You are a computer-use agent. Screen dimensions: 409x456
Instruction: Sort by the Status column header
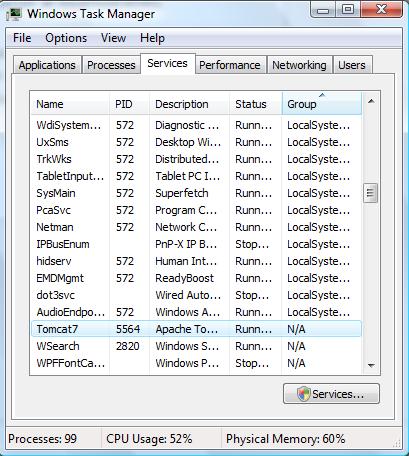click(x=255, y=104)
